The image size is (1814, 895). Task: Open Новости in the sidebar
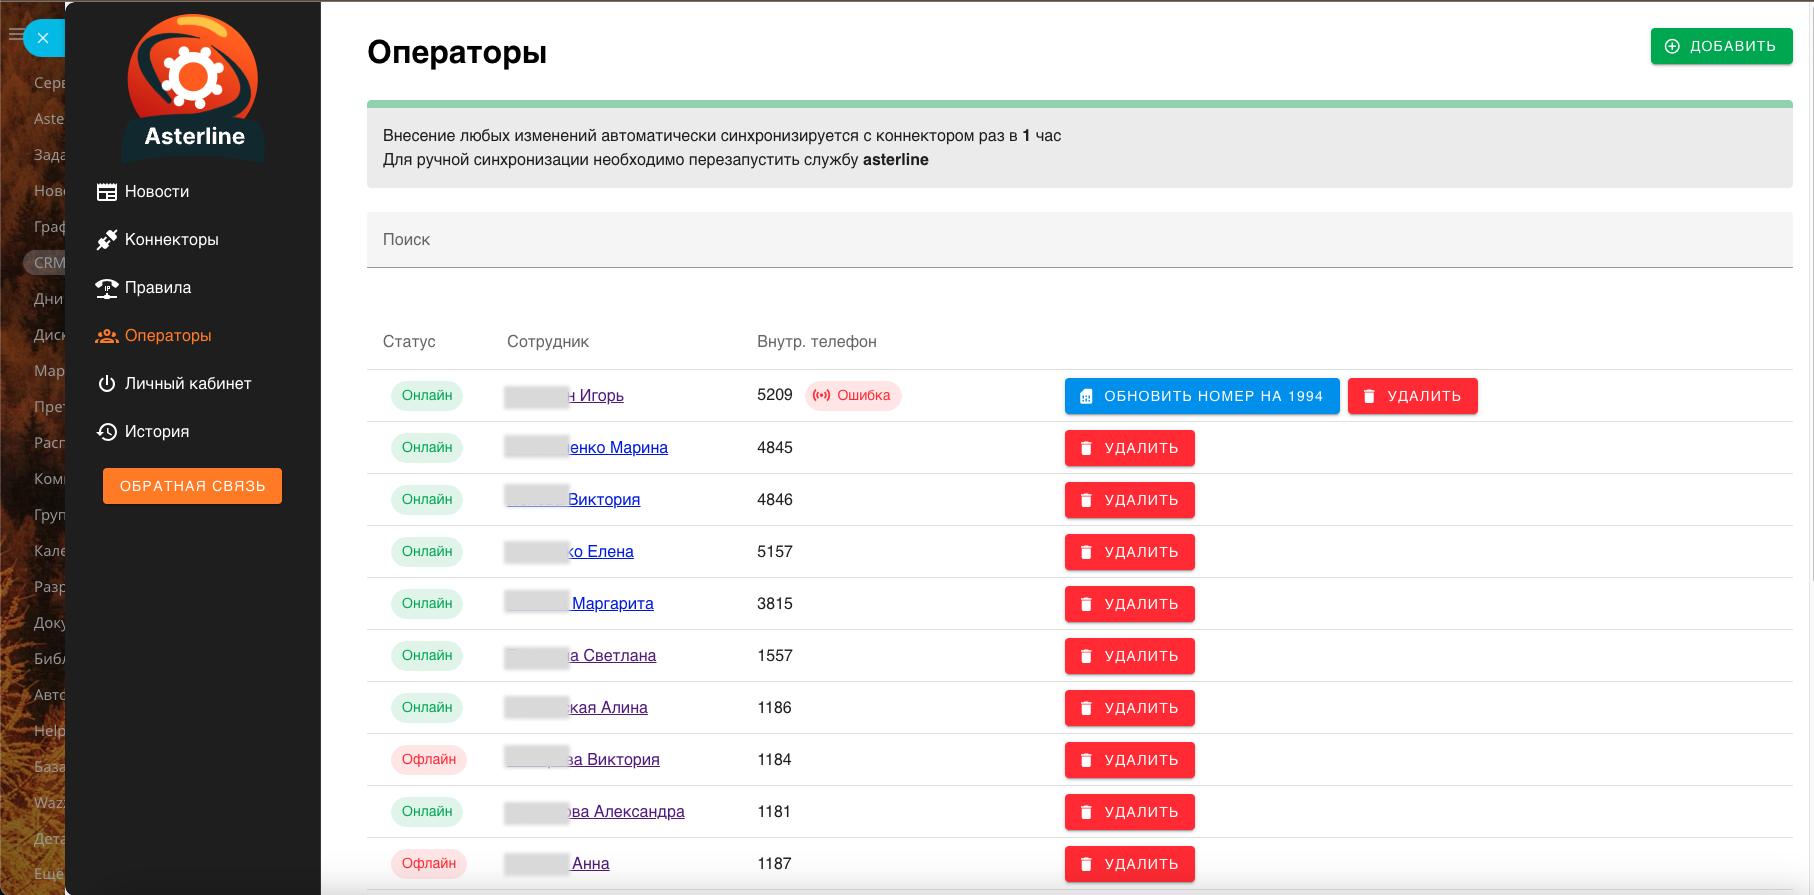tap(156, 192)
